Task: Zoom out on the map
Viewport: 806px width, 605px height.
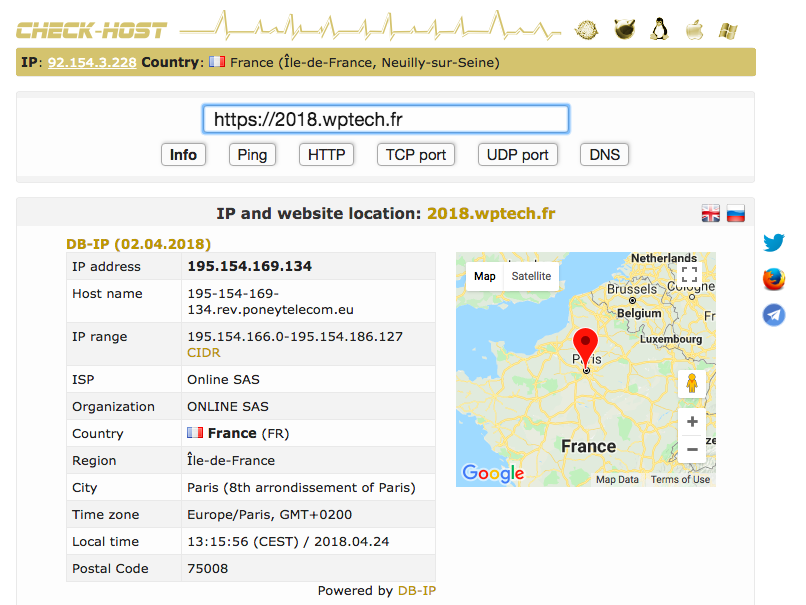Action: pyautogui.click(x=692, y=449)
